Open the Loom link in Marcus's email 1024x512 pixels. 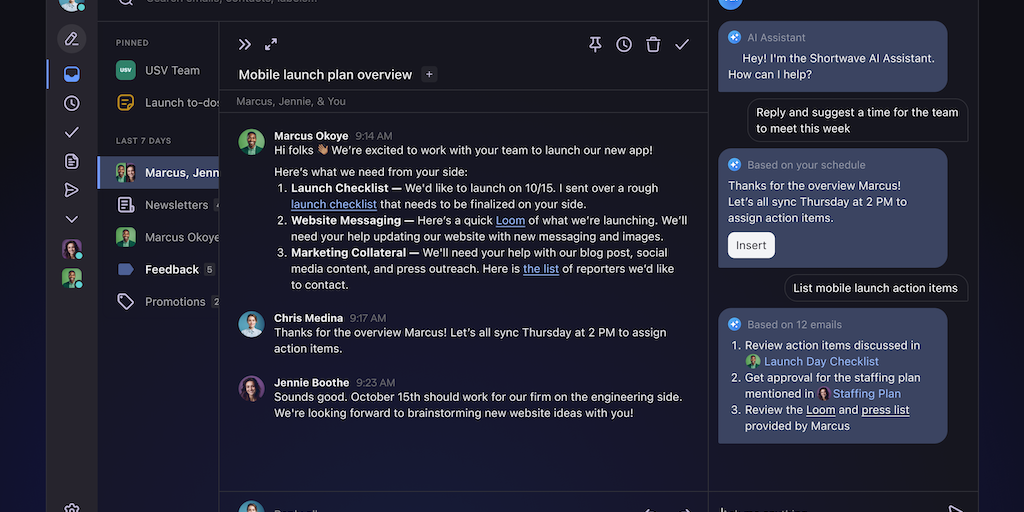[x=510, y=220]
